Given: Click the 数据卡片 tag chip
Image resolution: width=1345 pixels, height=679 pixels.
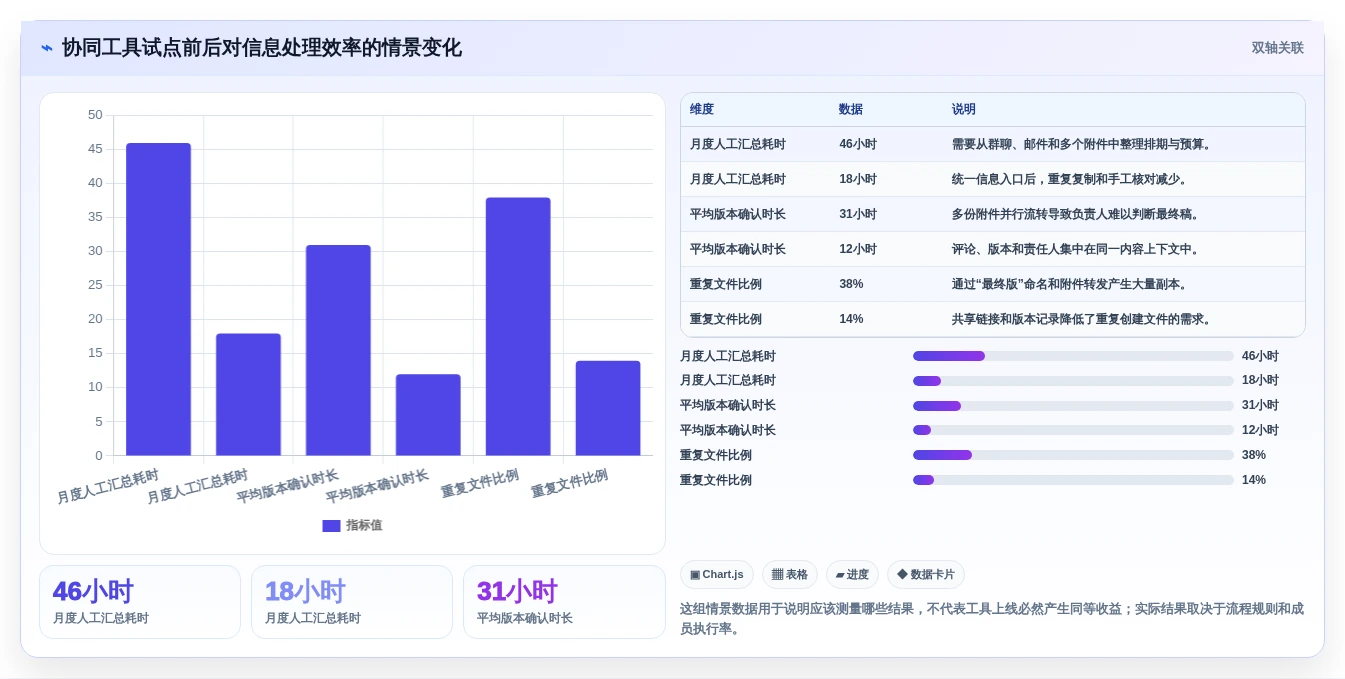Looking at the screenshot, I should point(926,575).
